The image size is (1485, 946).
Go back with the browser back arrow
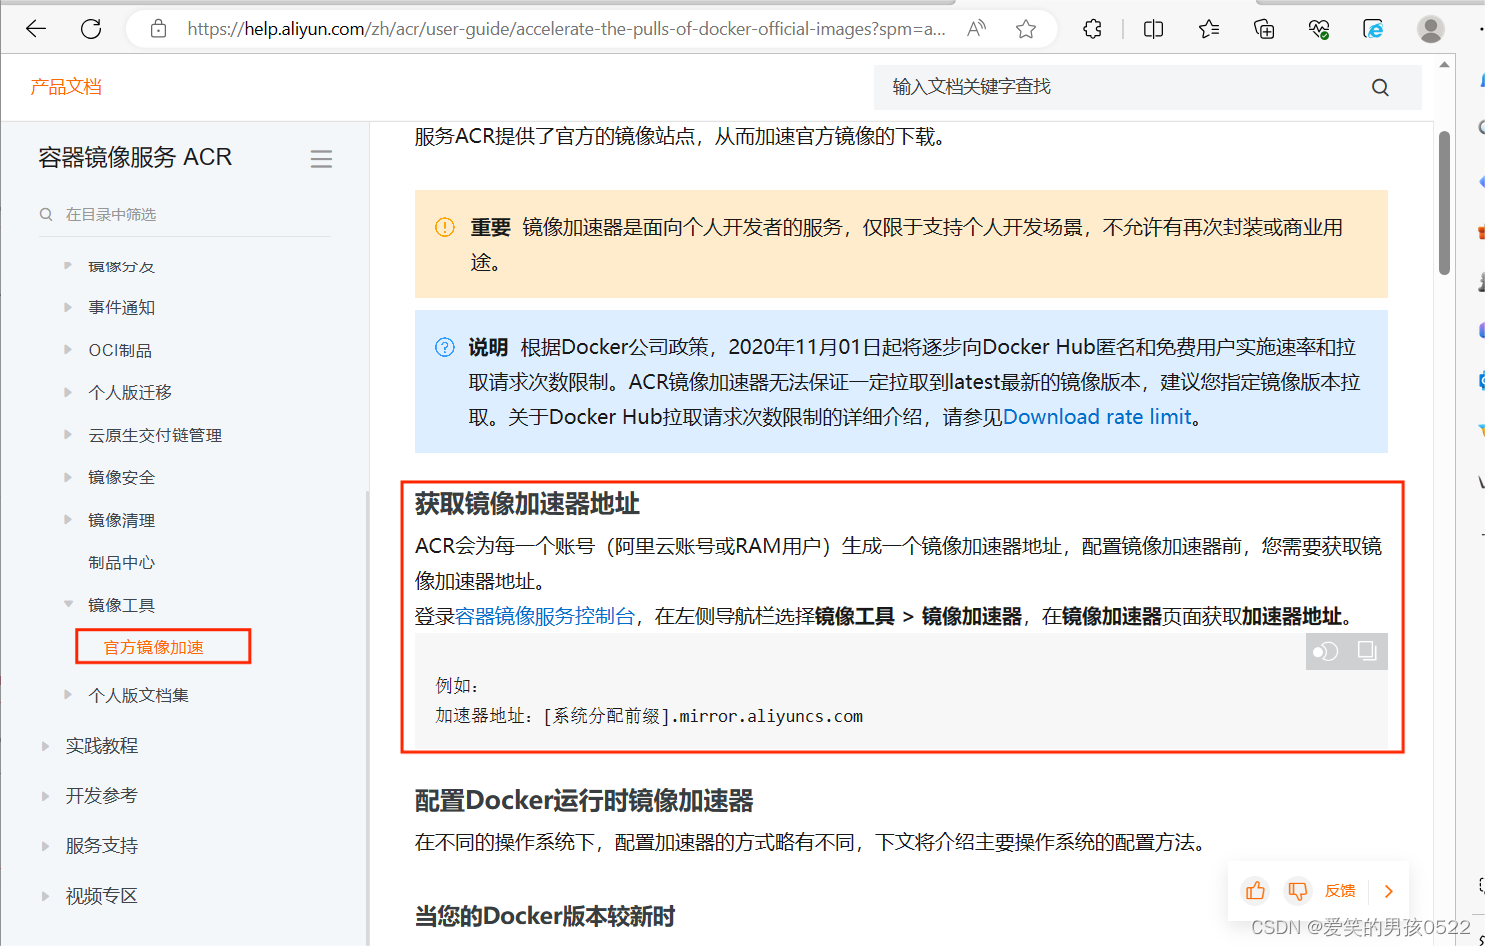click(36, 29)
